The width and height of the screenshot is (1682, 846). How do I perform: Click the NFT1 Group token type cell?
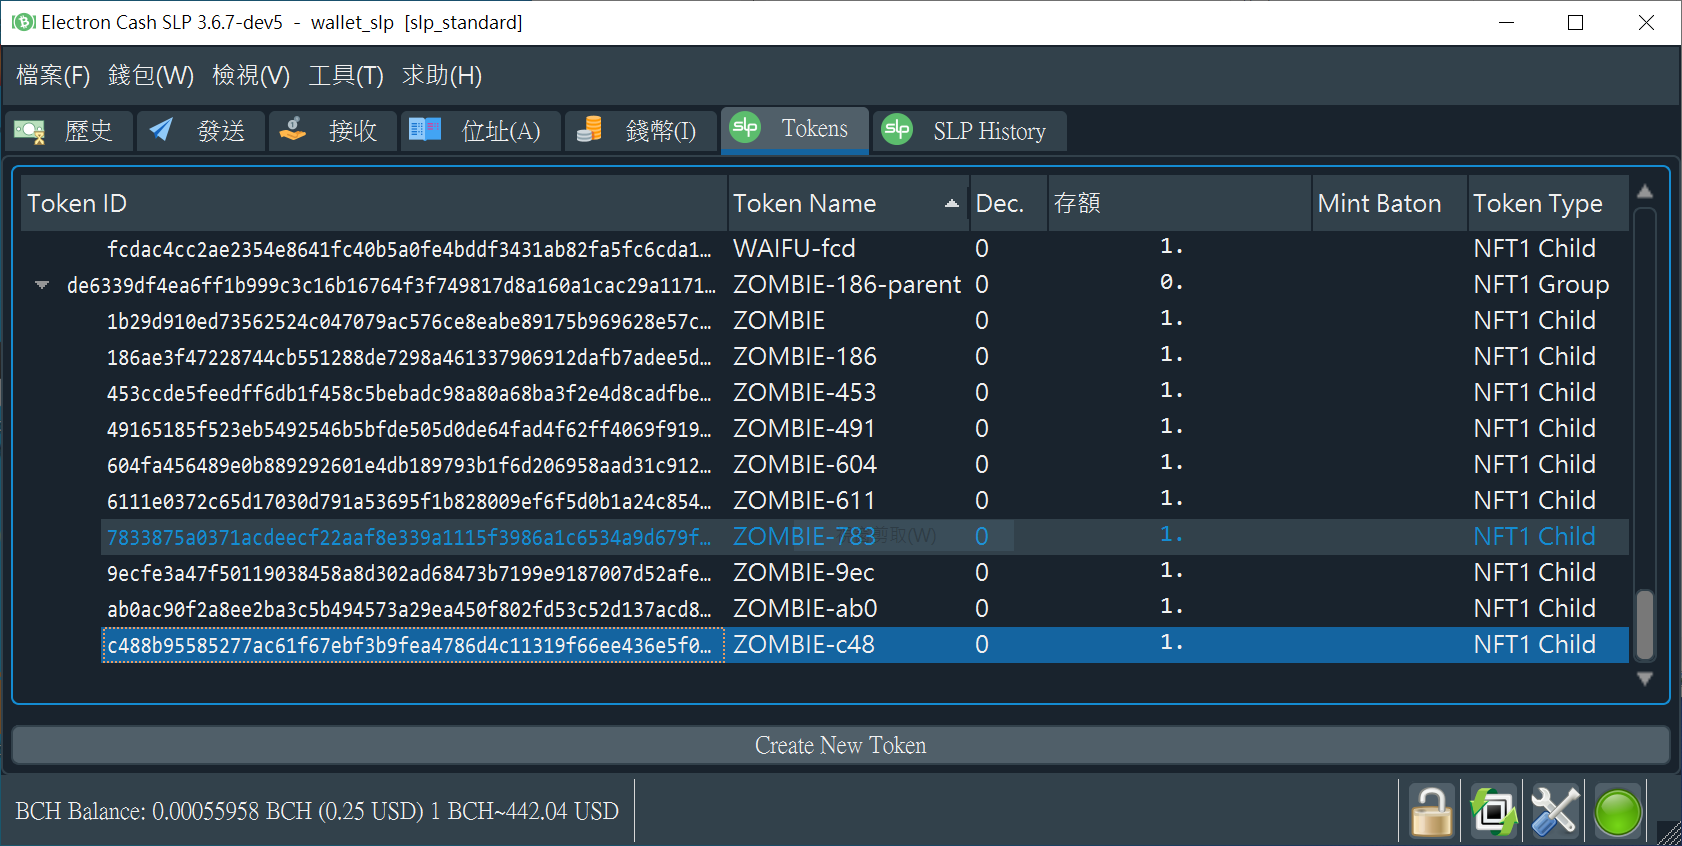[x=1541, y=285]
